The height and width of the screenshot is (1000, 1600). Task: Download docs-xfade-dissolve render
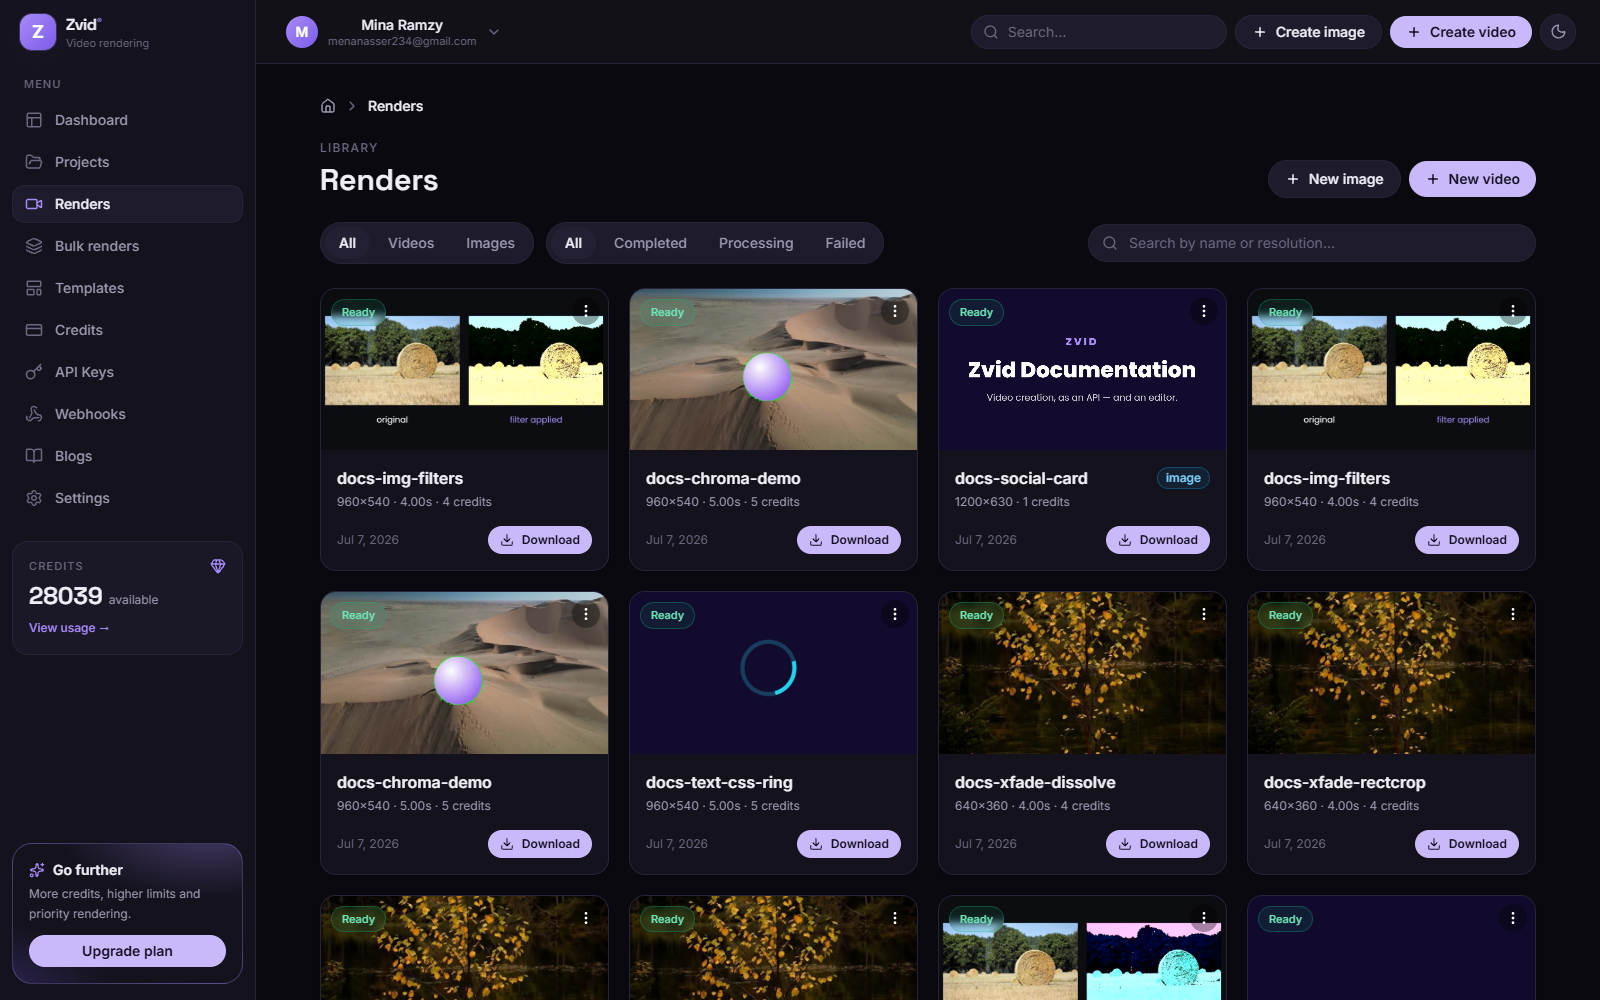tap(1158, 844)
